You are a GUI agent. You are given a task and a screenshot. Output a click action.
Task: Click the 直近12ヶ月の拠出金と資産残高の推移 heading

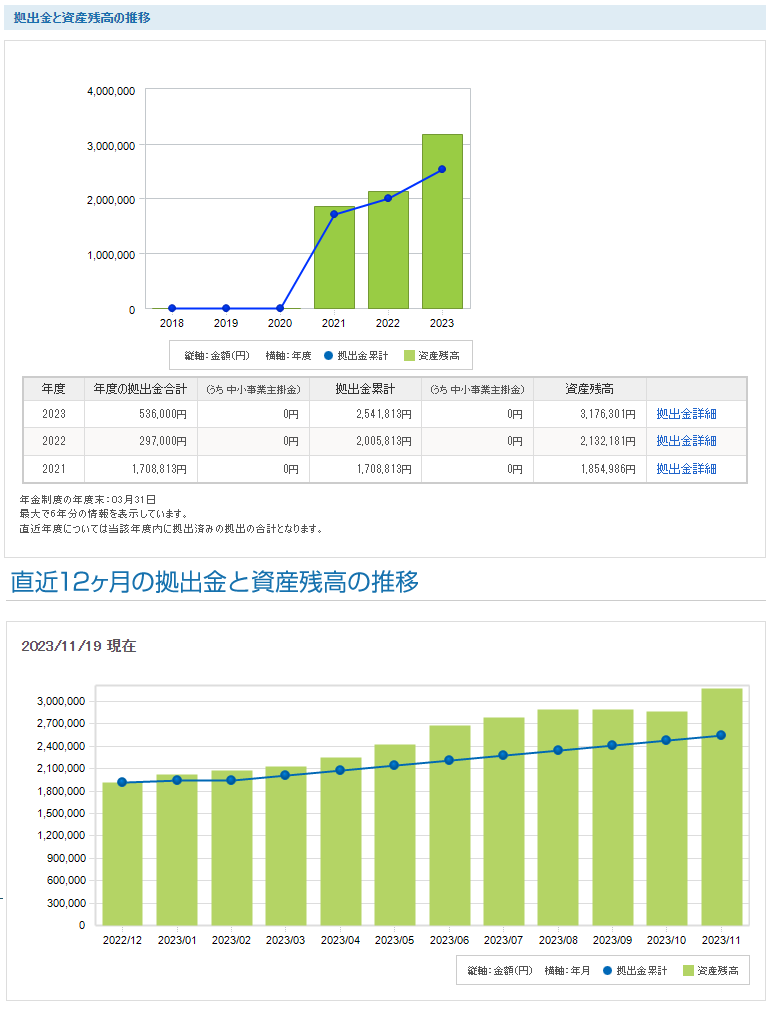215,582
